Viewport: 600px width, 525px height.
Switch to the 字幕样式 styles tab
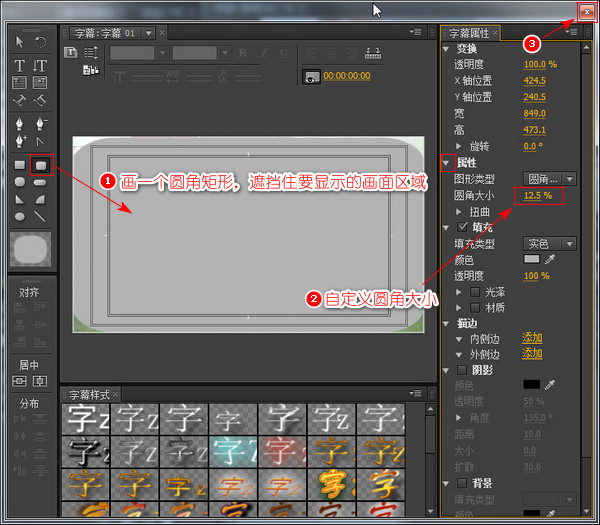pos(90,395)
